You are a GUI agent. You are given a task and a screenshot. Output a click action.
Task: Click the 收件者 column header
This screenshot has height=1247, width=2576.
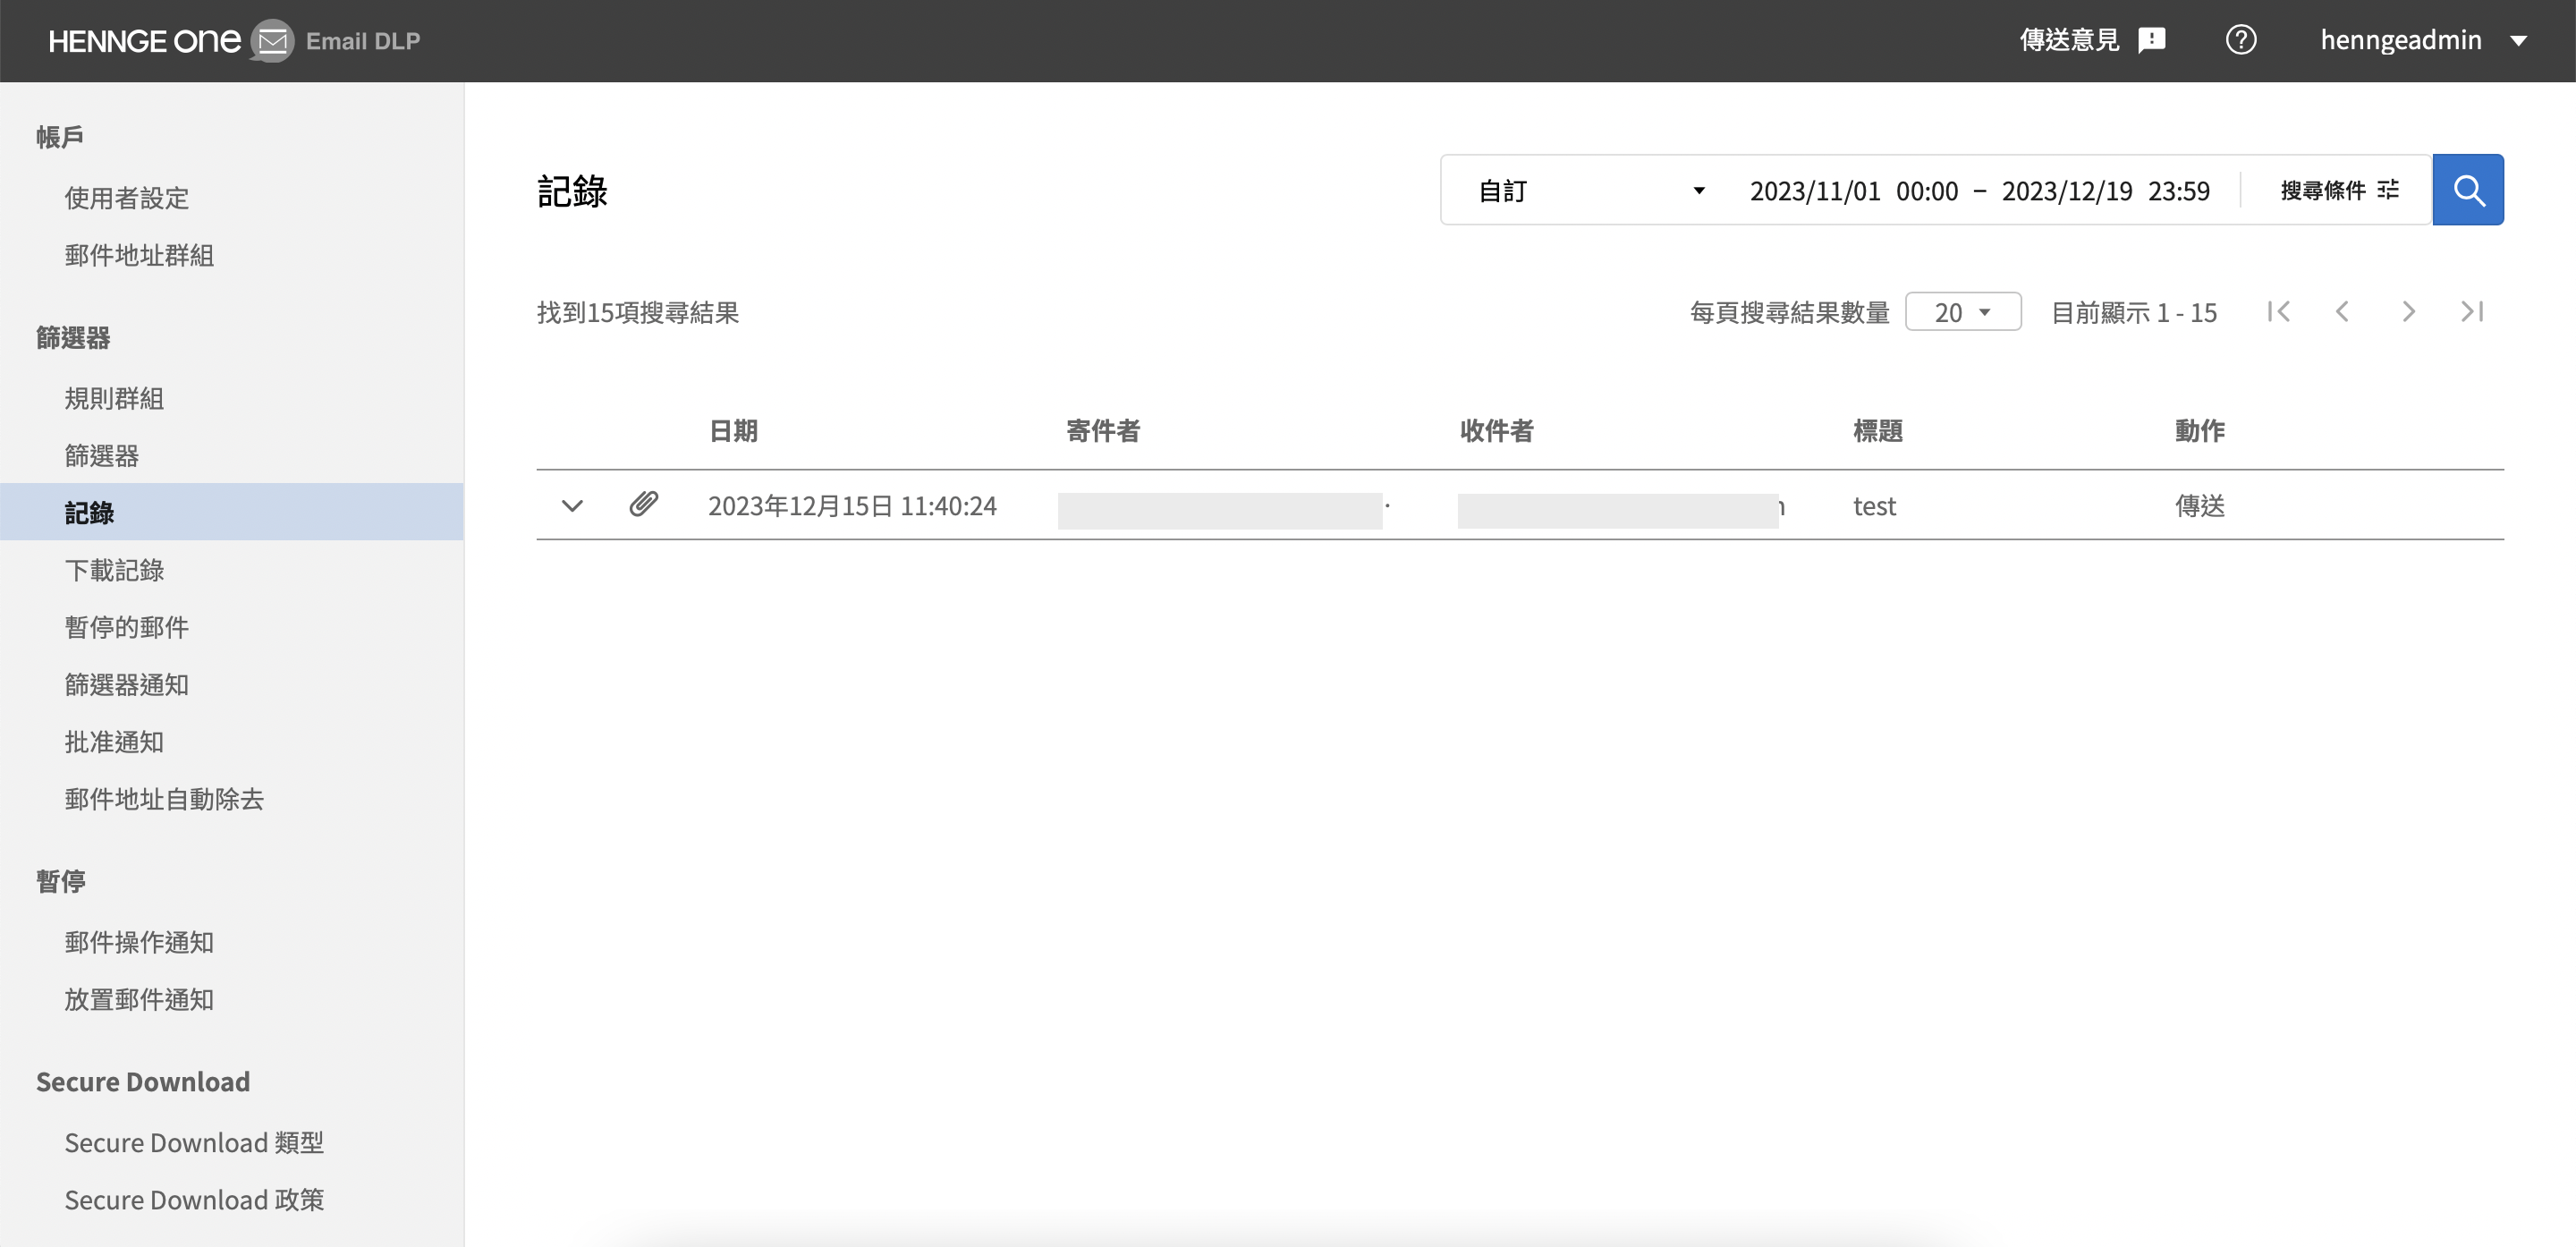[x=1497, y=431]
